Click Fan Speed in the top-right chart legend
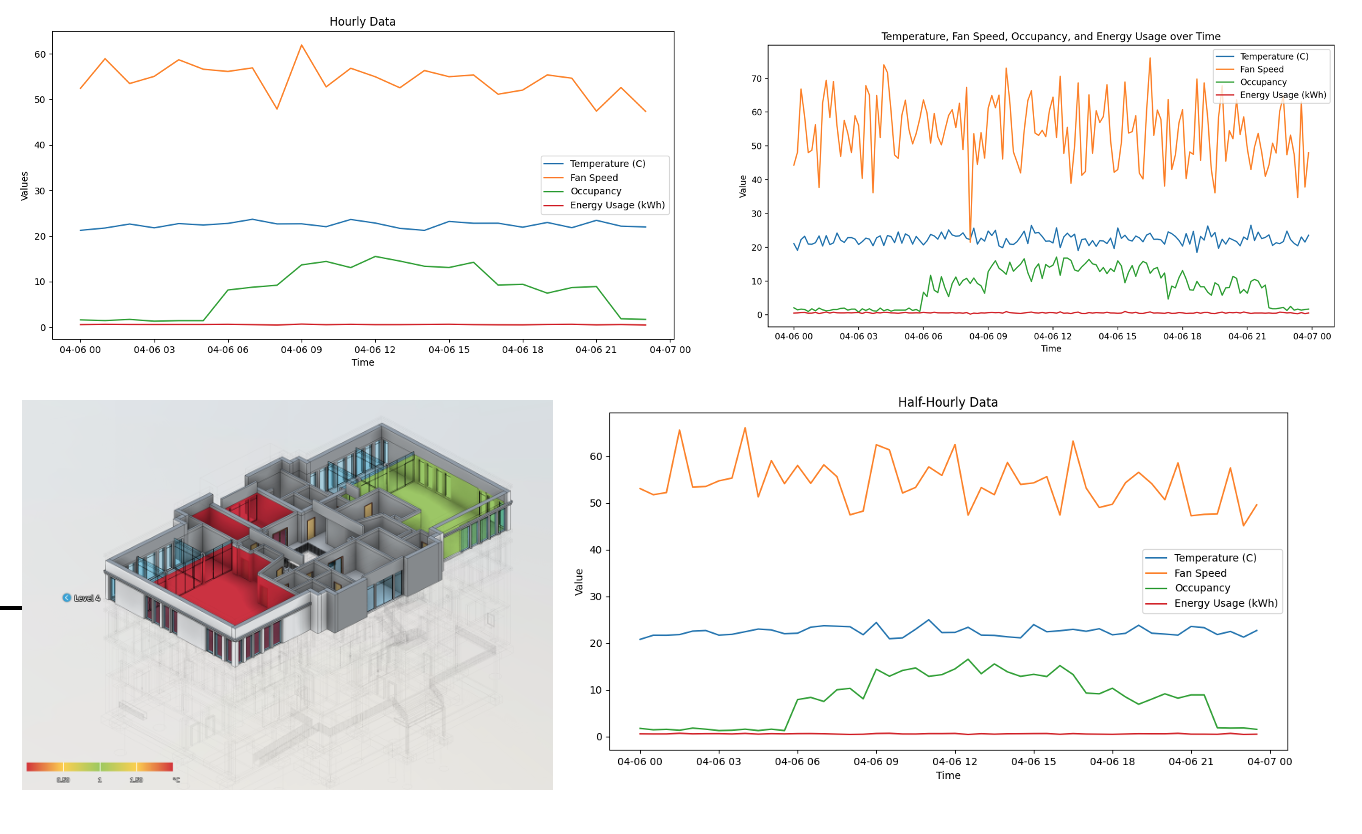This screenshot has height=834, width=1362. [x=1262, y=69]
